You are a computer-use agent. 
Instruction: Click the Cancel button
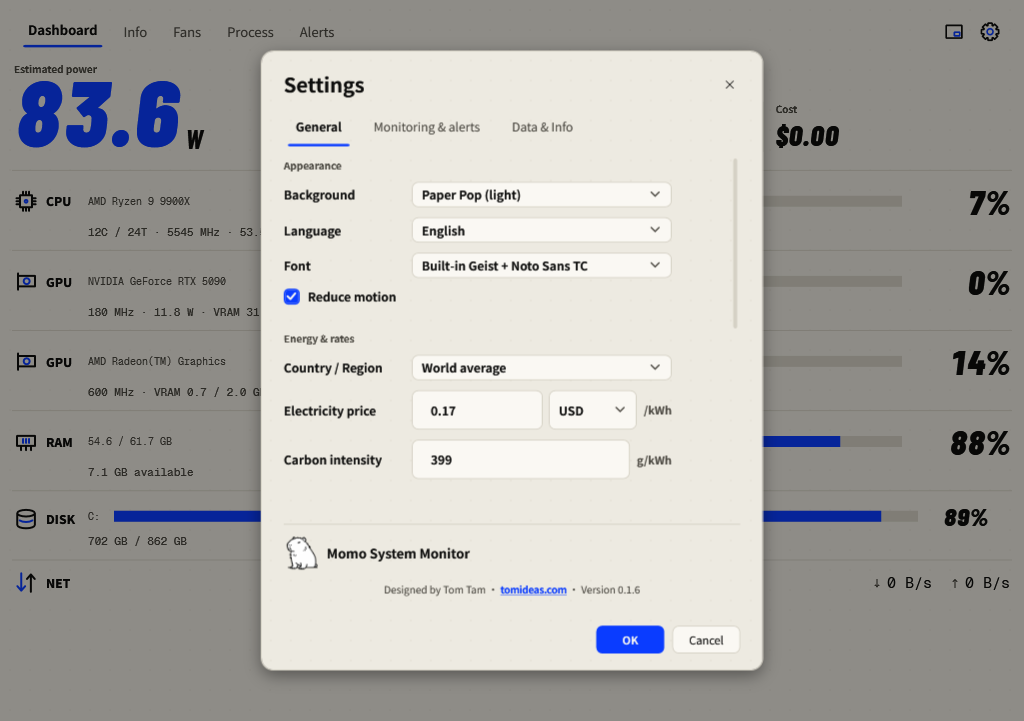pos(706,639)
